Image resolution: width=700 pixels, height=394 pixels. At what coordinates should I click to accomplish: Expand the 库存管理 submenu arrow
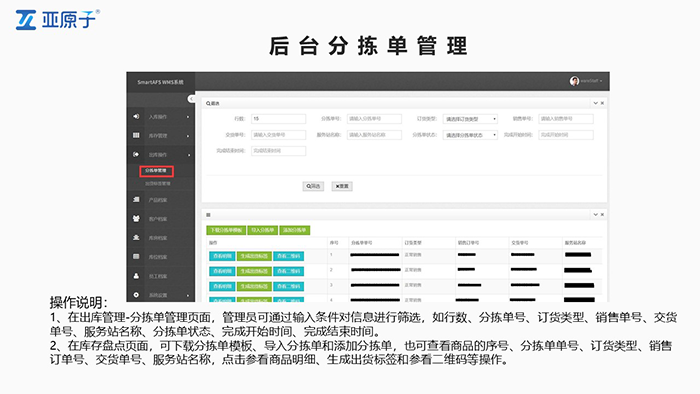[x=188, y=136]
